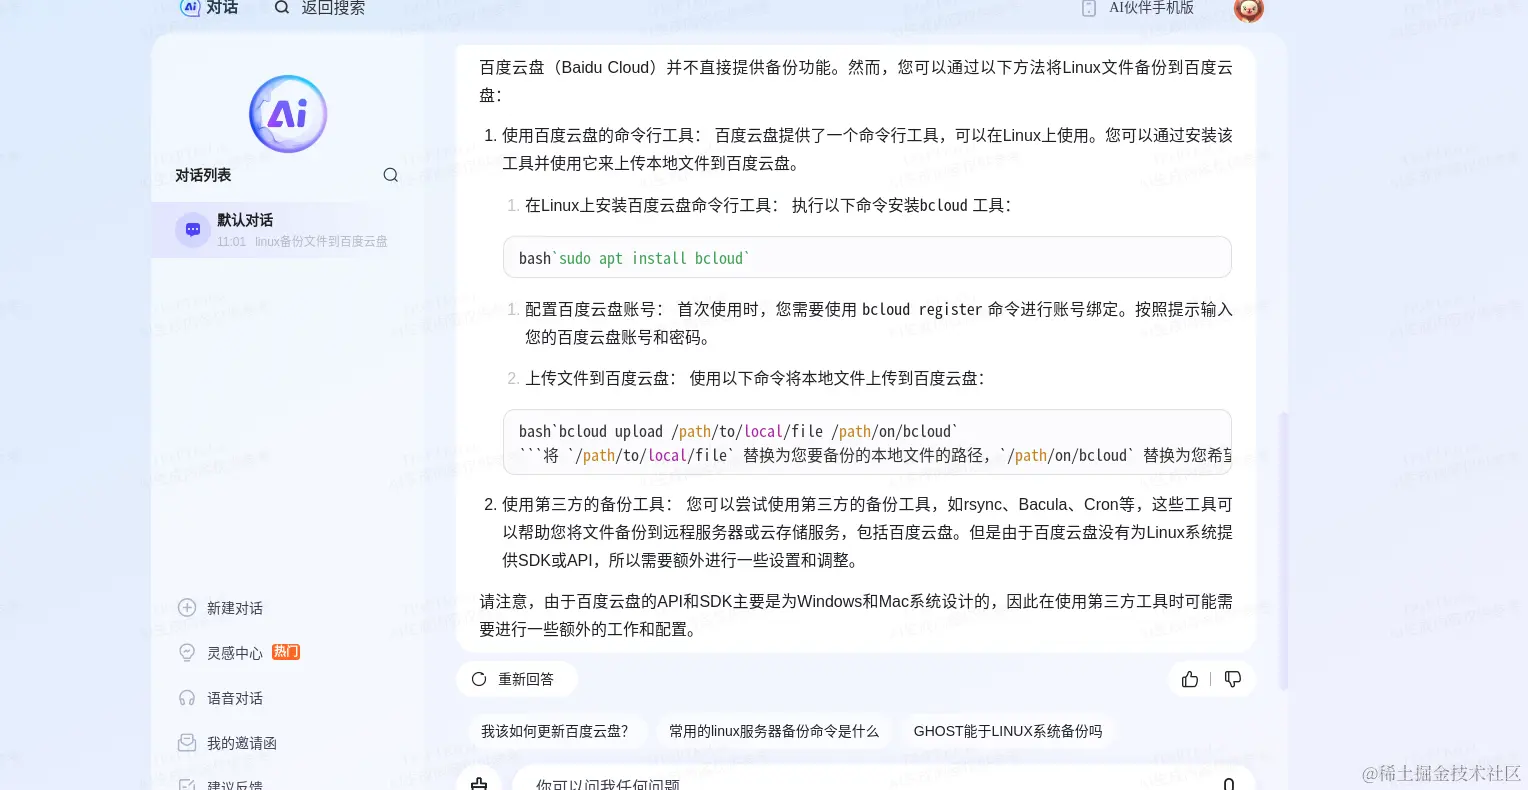Click the thumbs-up icon on the answer
This screenshot has width=1528, height=790.
[1189, 679]
